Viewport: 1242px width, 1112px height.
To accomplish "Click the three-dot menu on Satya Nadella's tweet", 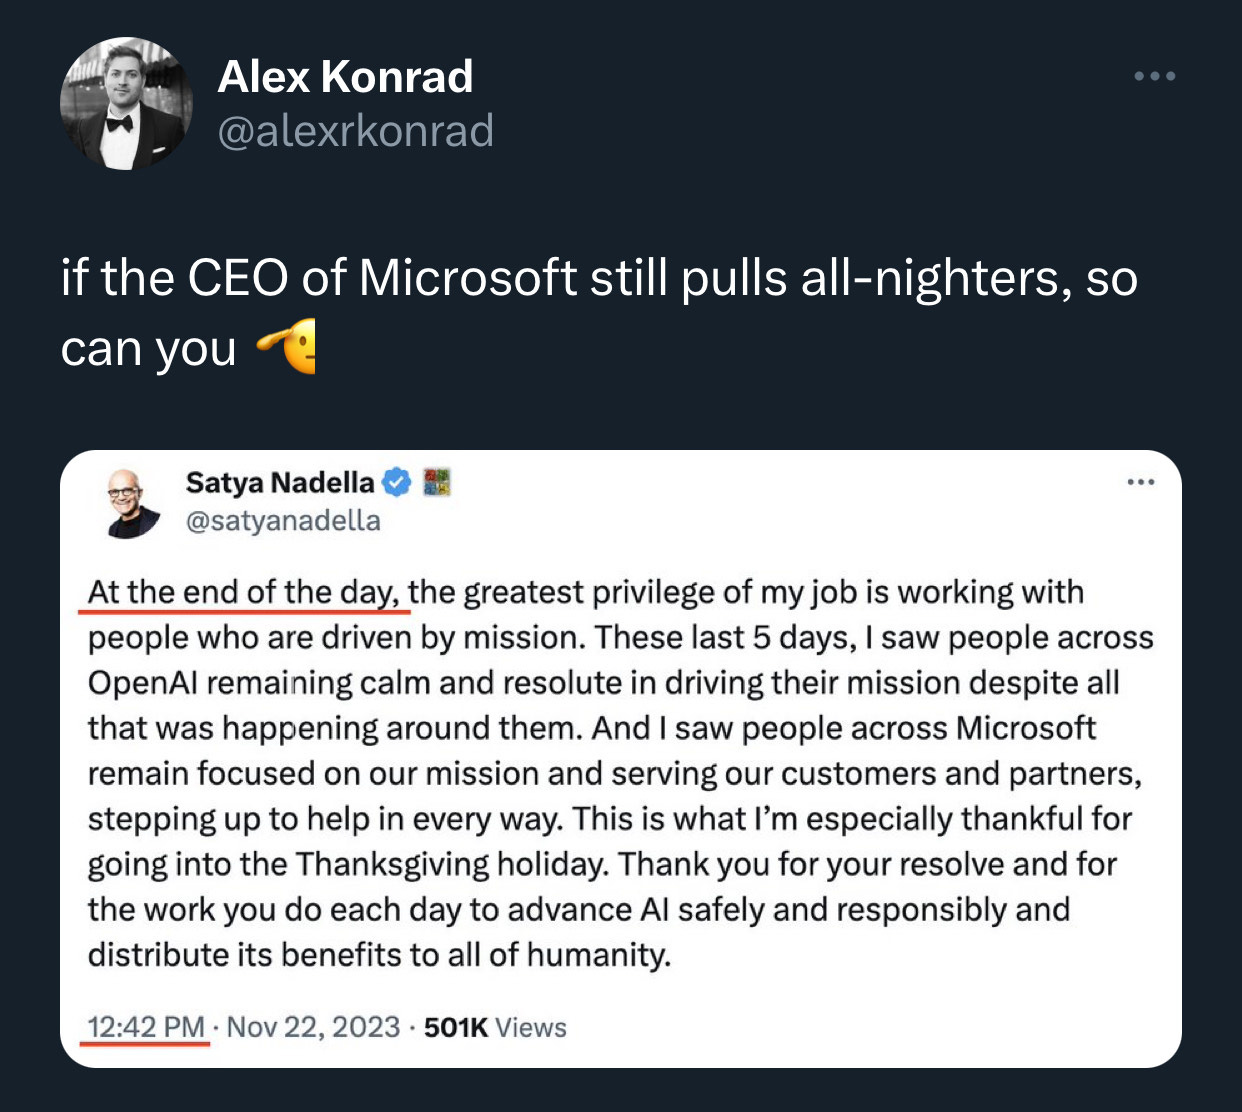I will click(1140, 481).
